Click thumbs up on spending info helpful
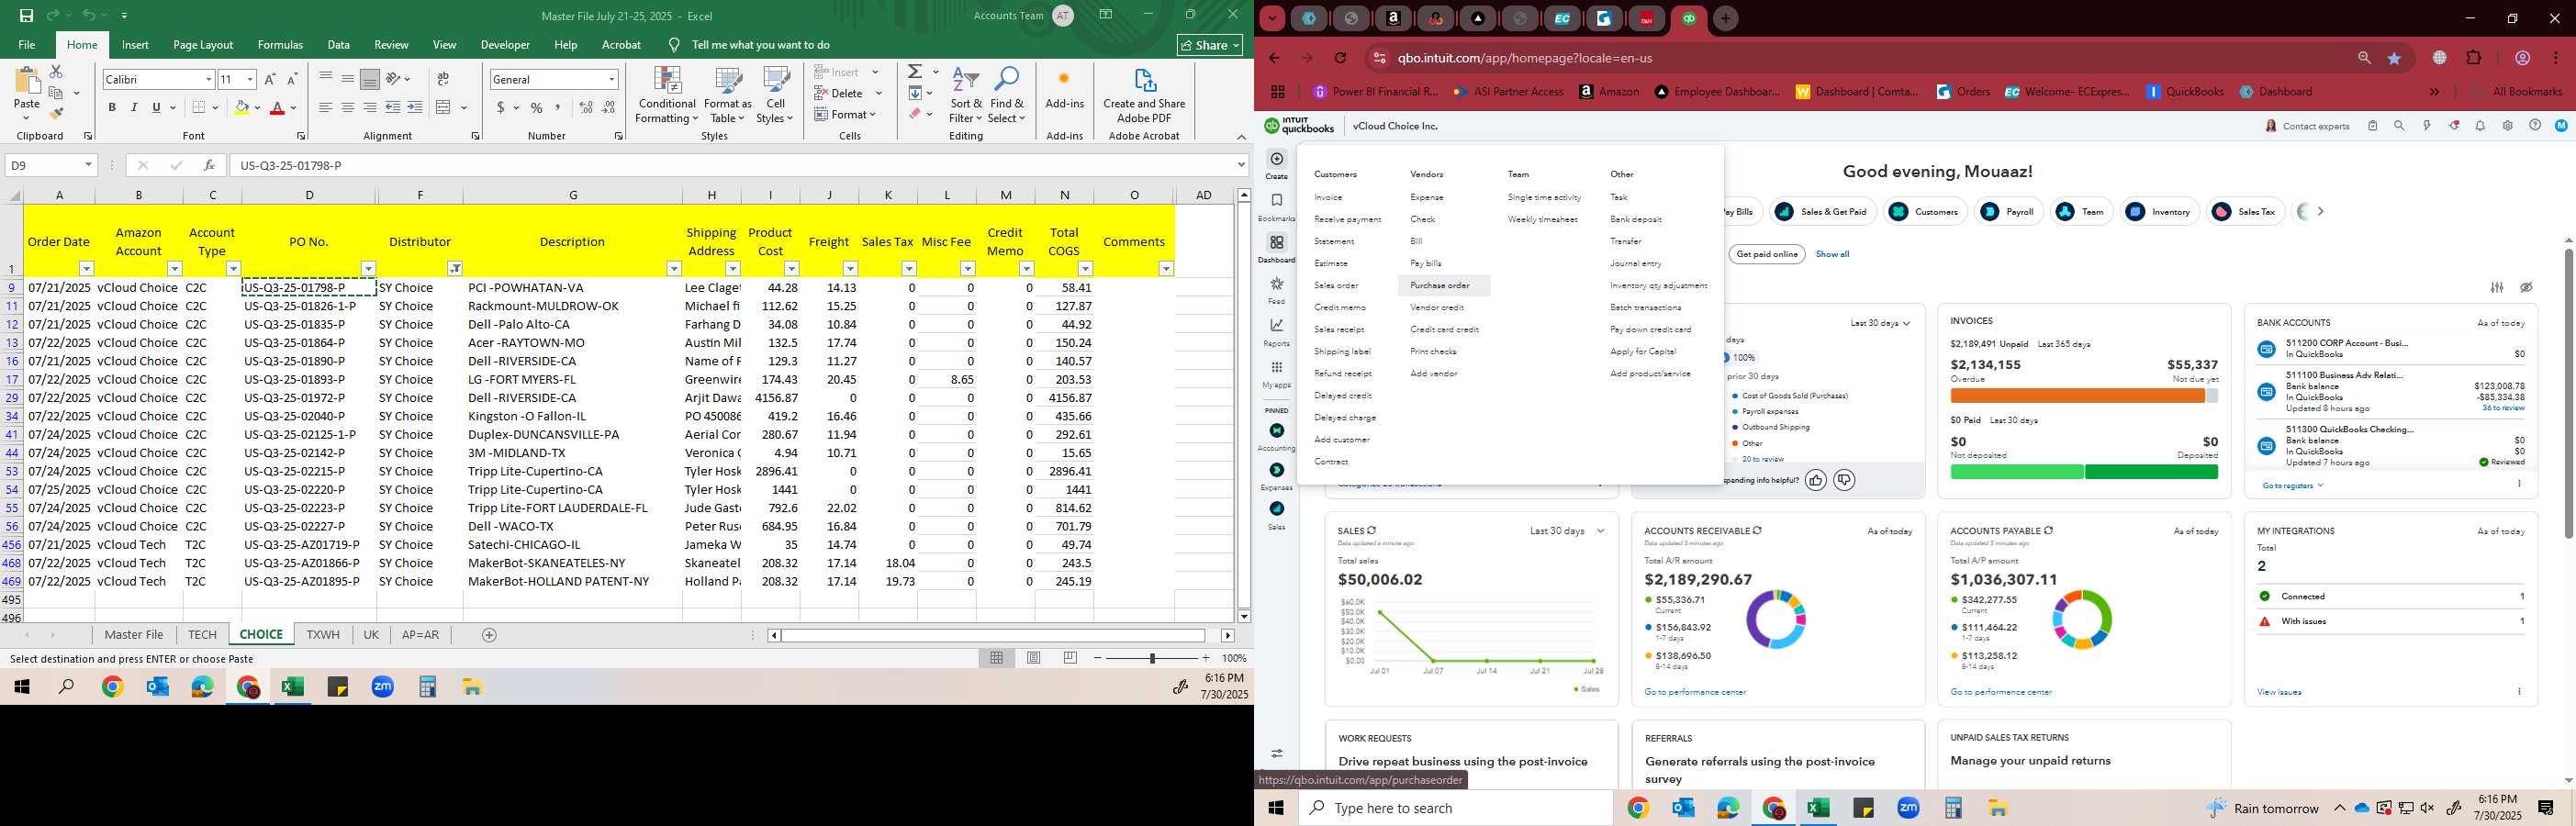Viewport: 2576px width, 826px height. tap(1816, 481)
